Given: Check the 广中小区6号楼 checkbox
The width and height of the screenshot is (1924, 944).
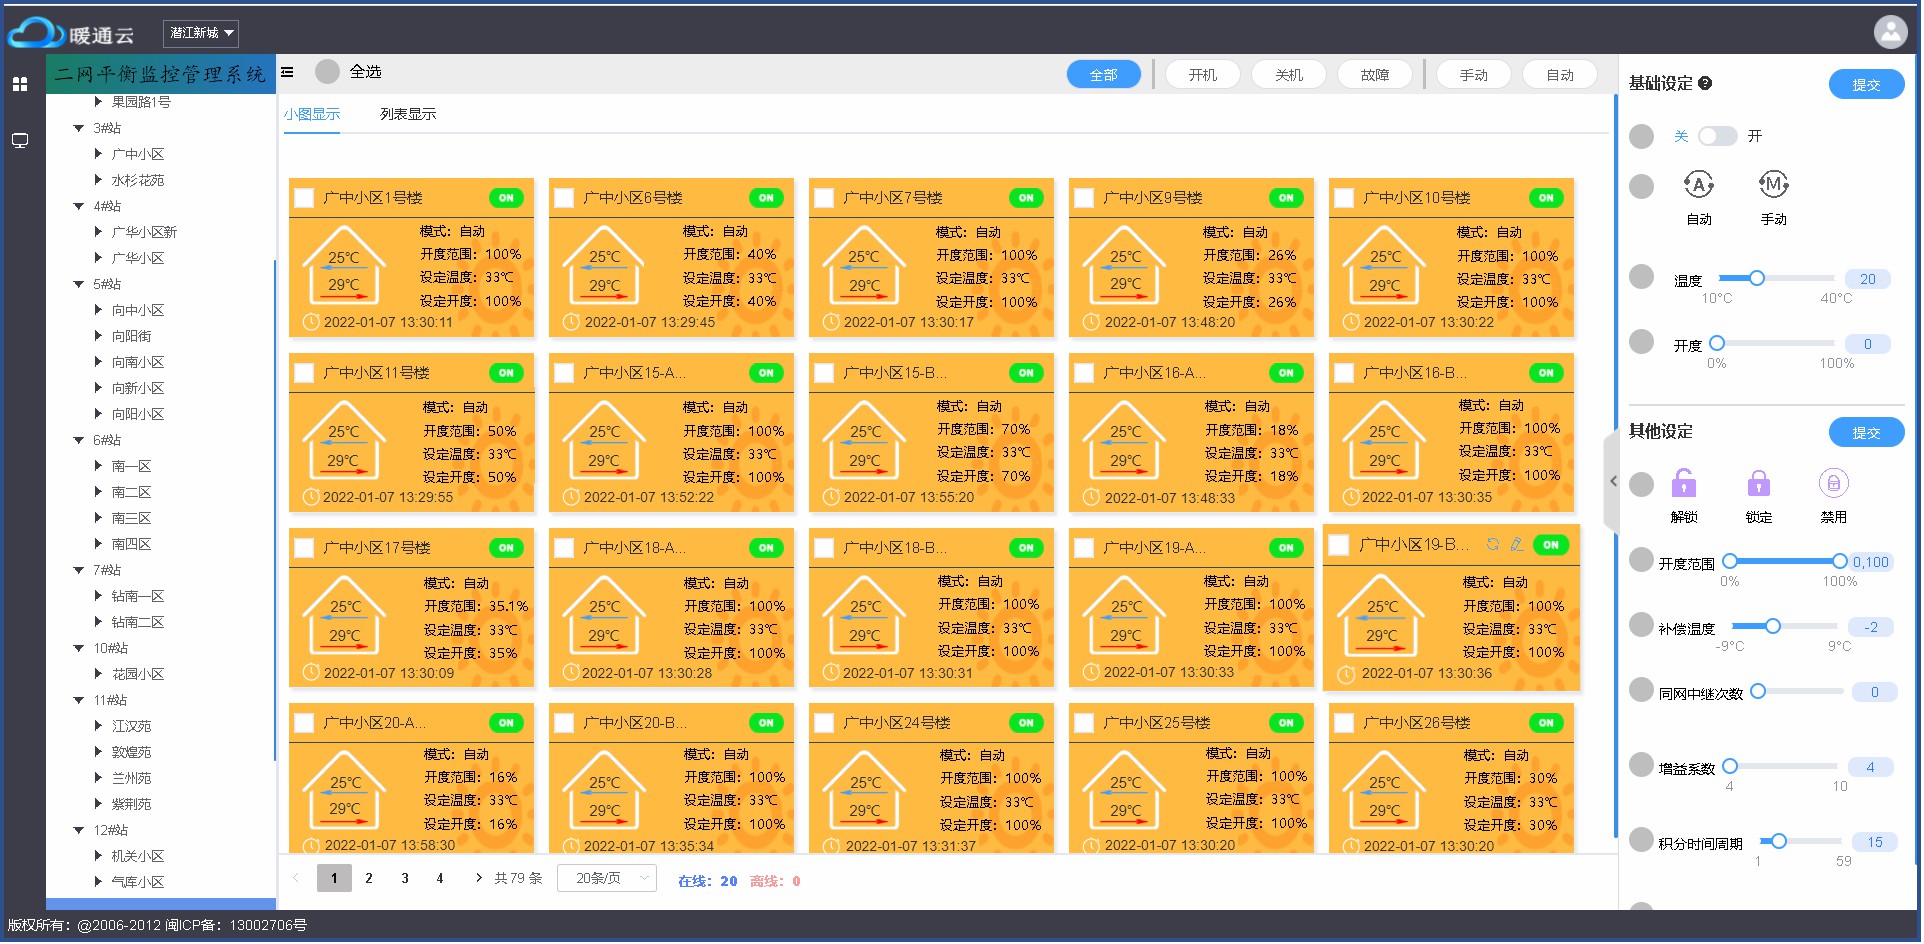Looking at the screenshot, I should [564, 198].
